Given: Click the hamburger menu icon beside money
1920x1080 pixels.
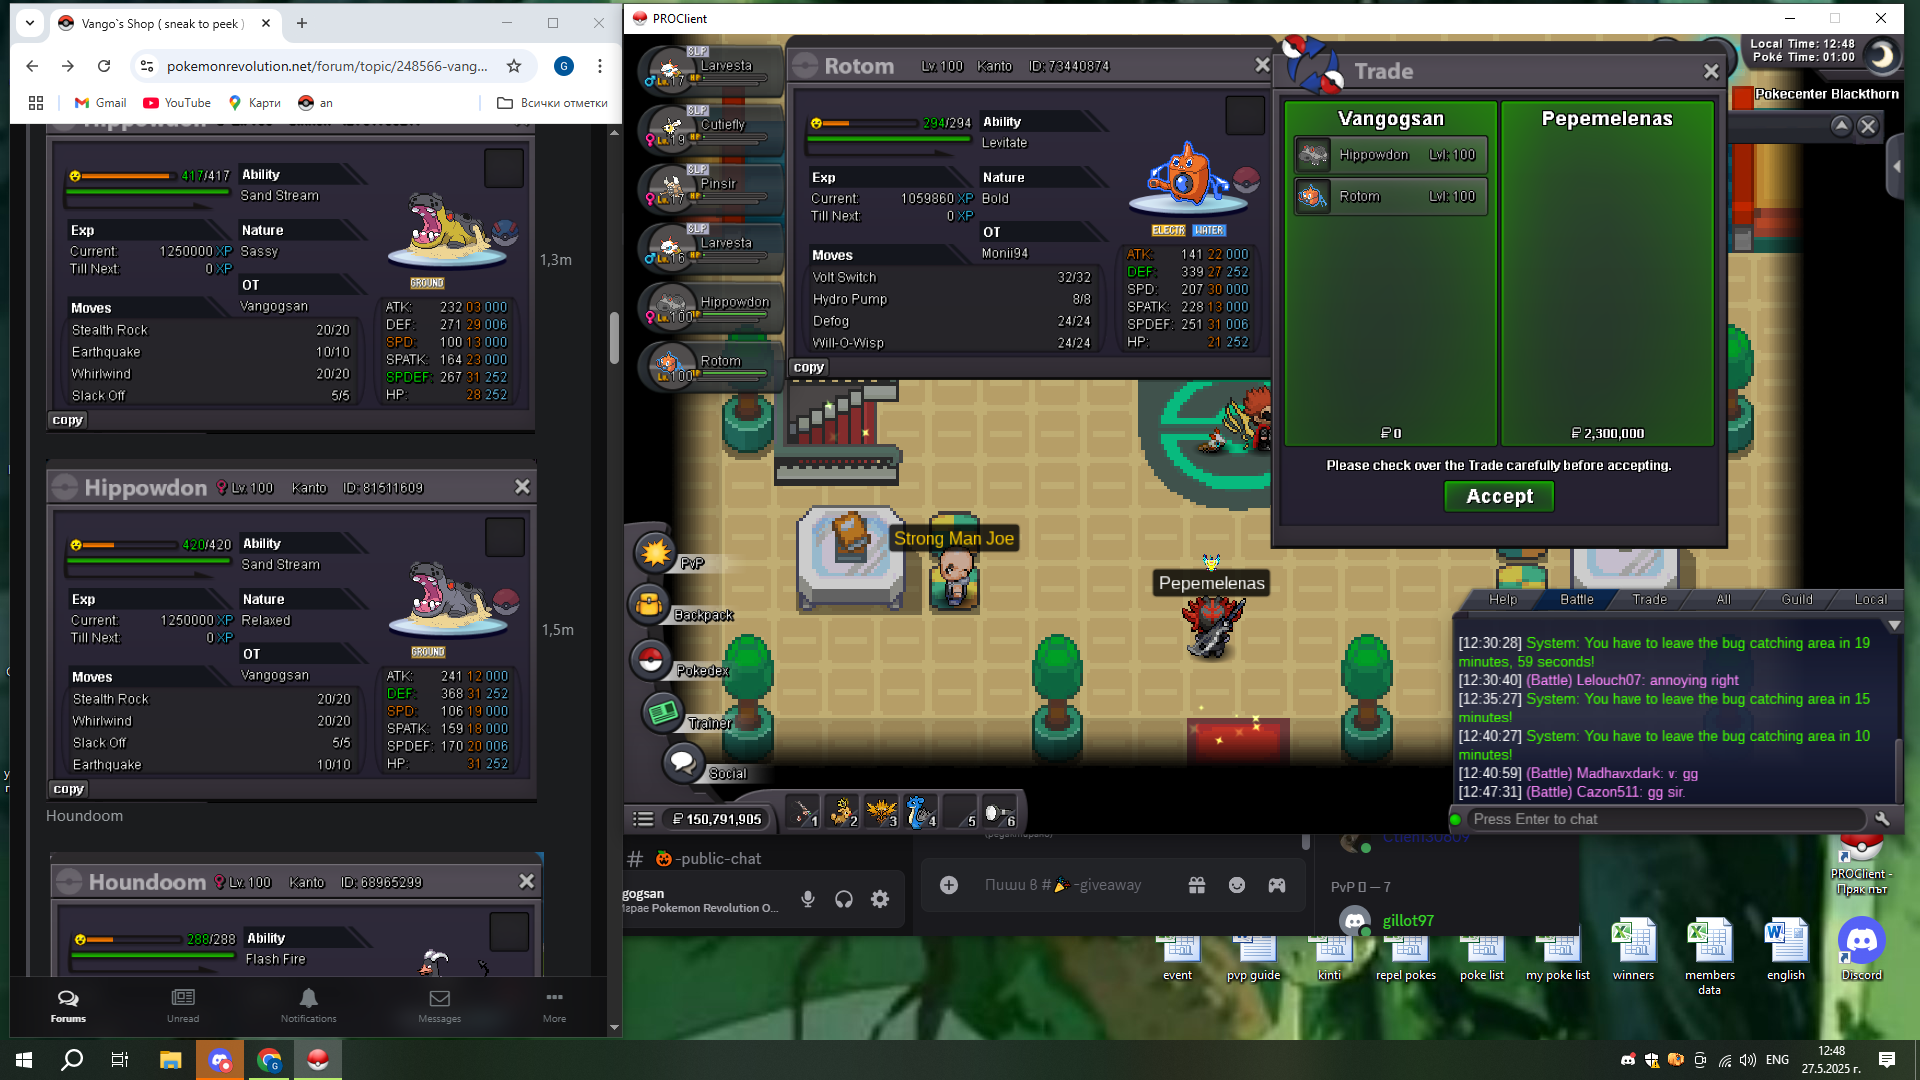Looking at the screenshot, I should [x=643, y=819].
